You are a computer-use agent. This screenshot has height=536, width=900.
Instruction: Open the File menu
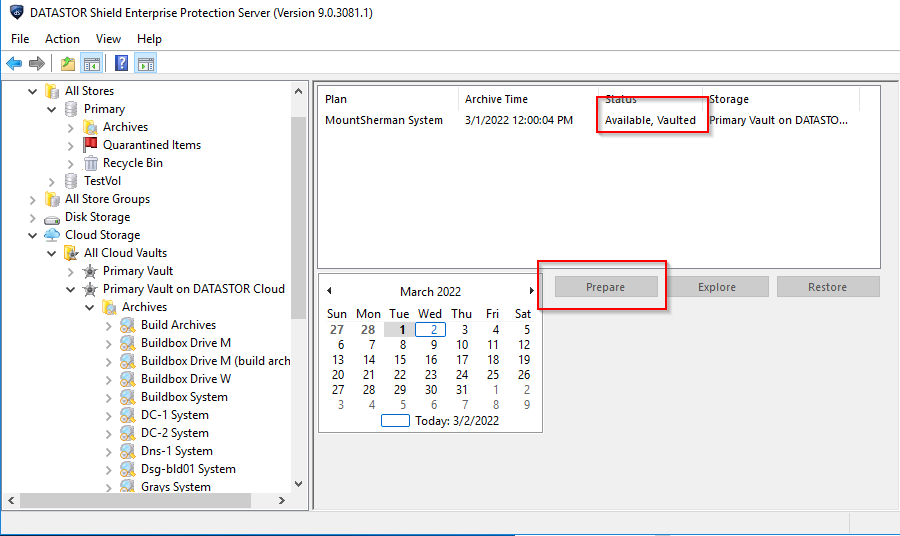20,38
